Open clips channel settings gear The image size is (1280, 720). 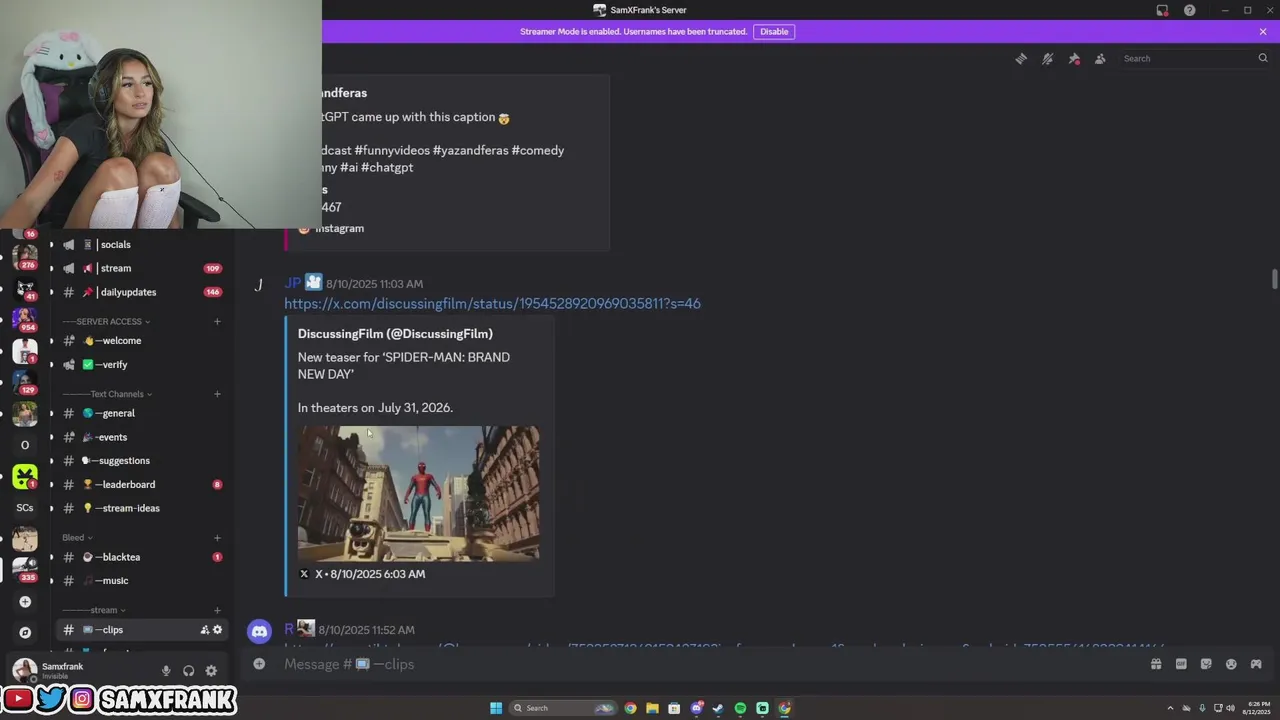click(217, 630)
